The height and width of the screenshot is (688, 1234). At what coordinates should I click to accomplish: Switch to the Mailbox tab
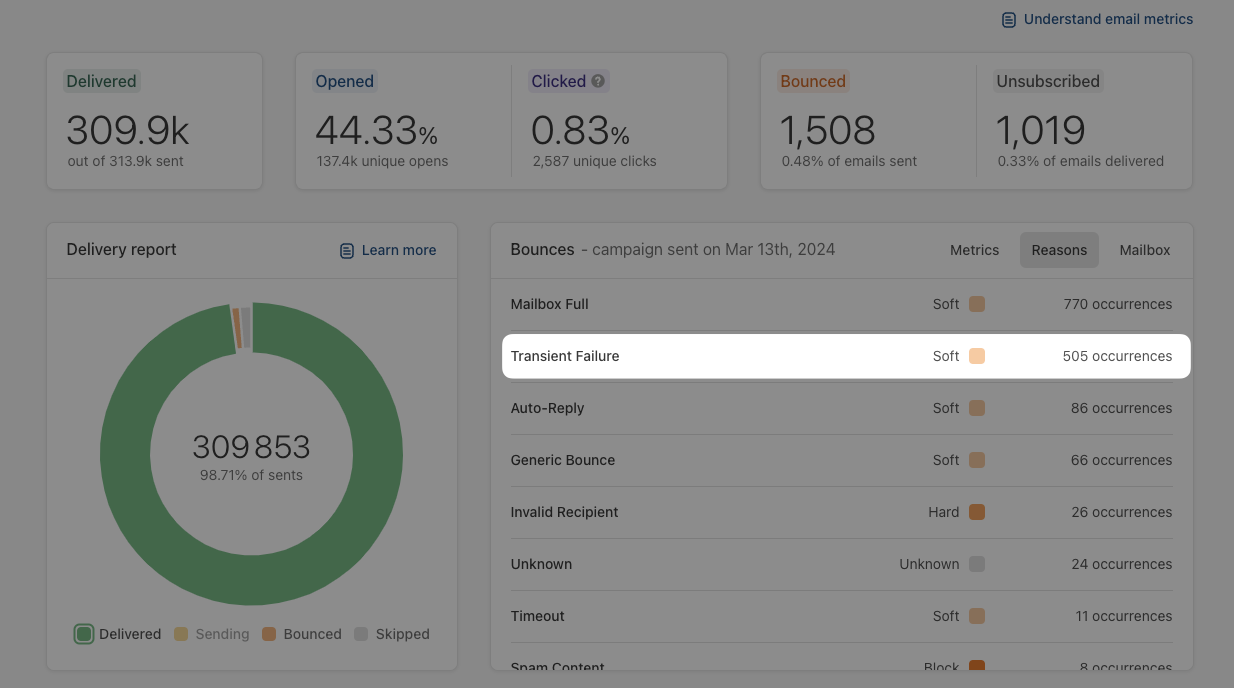point(1144,250)
